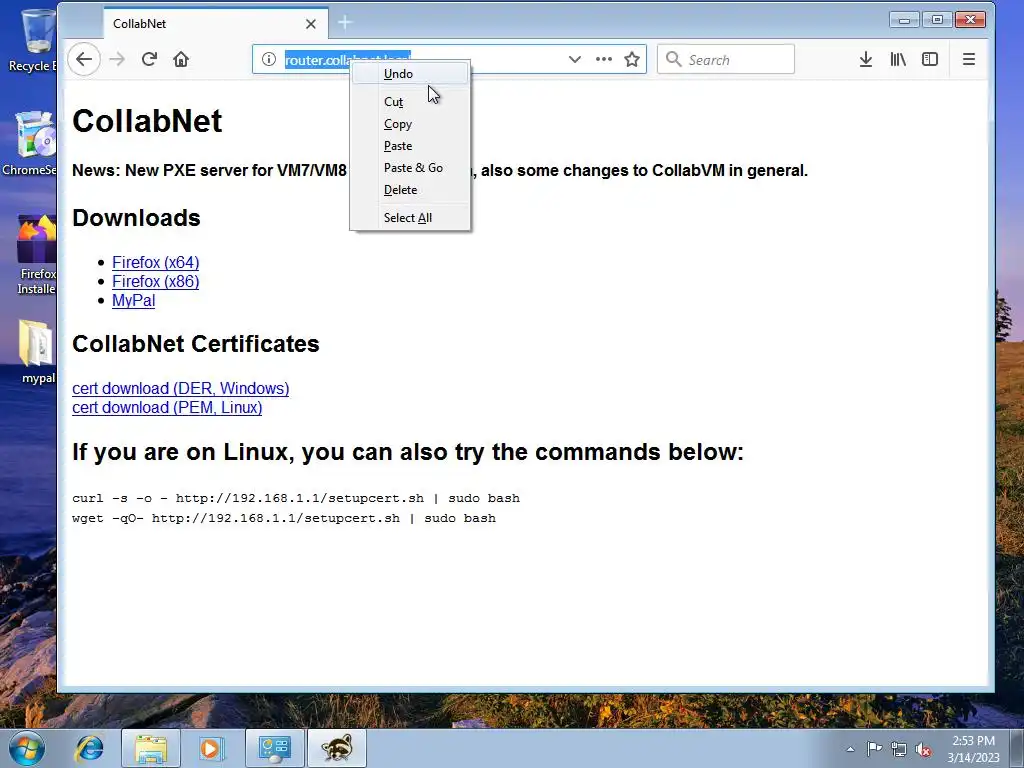Image resolution: width=1024 pixels, height=768 pixels.
Task: Close the CollabNet tab
Action: click(311, 24)
